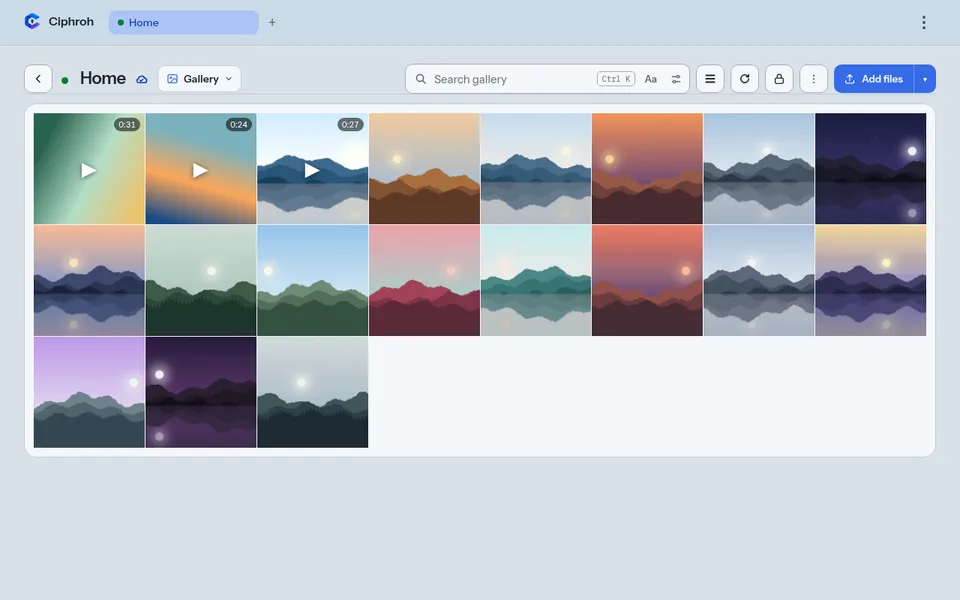Open search filter options sliders icon
960x600 pixels.
(676, 79)
